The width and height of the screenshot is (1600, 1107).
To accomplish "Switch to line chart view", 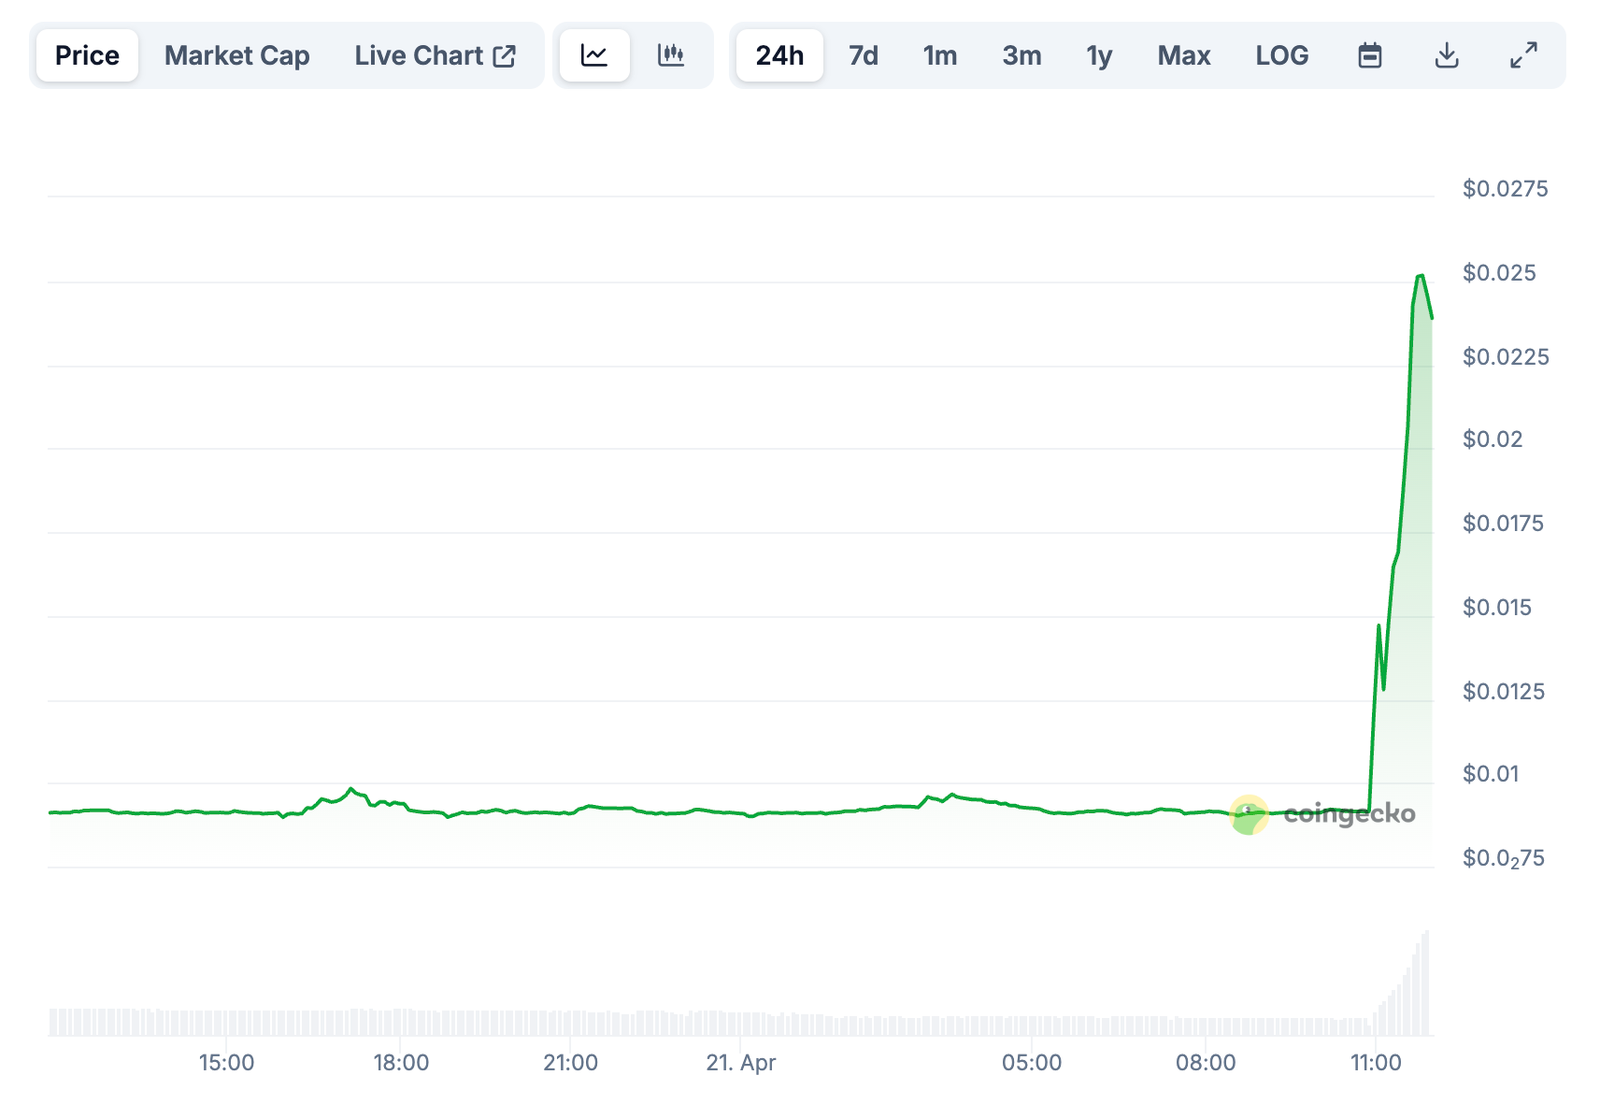I will tap(594, 55).
